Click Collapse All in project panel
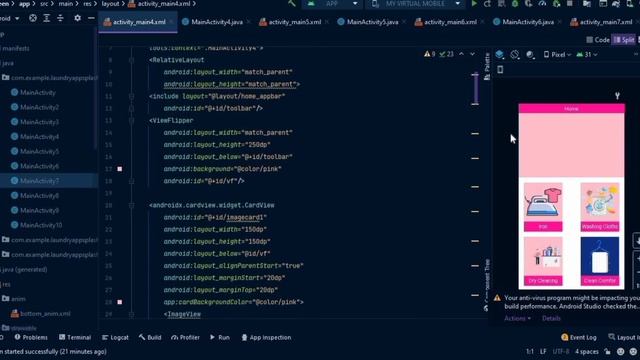 pos(60,18)
